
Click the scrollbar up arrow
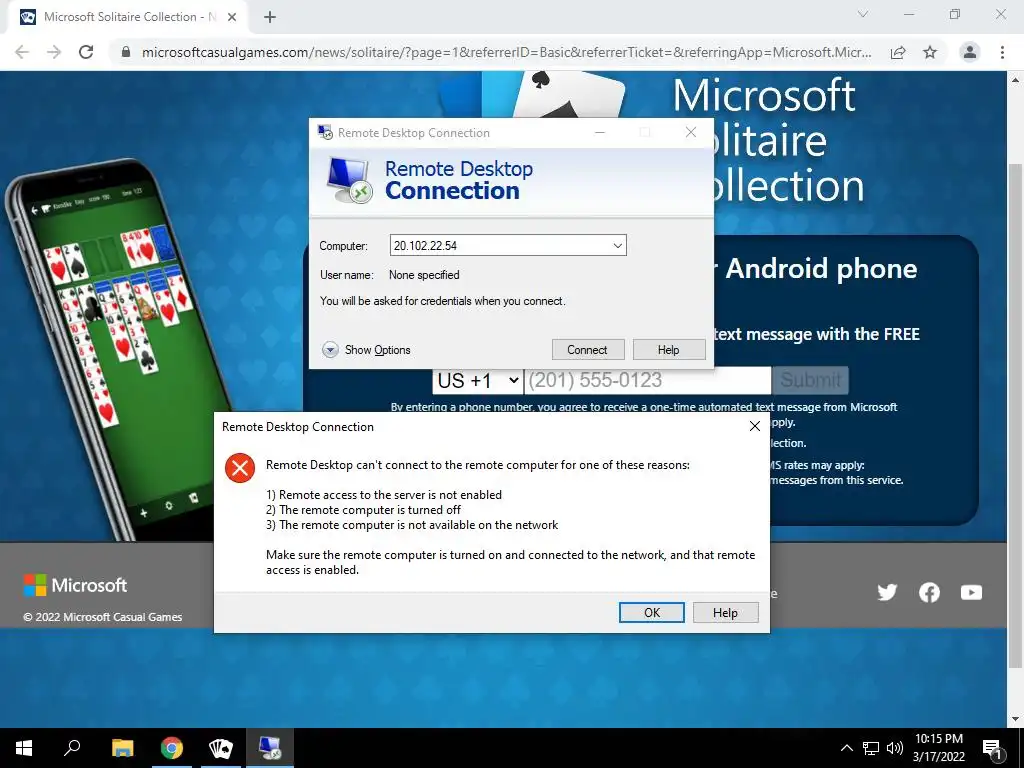1016,80
